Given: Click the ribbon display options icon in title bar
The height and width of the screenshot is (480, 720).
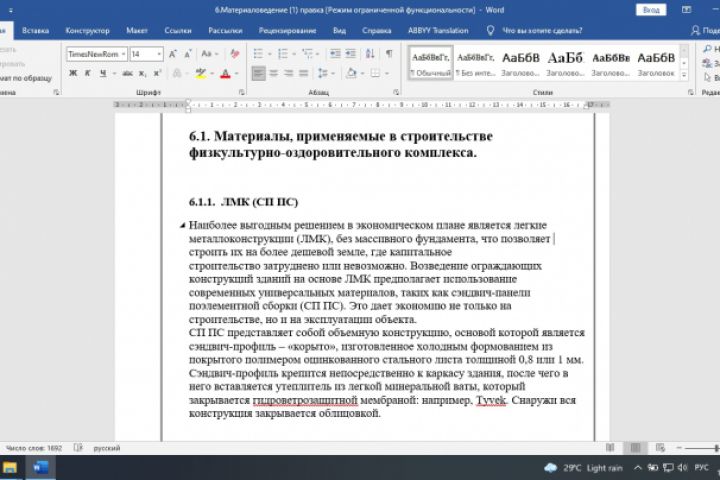Looking at the screenshot, I should (686, 10).
